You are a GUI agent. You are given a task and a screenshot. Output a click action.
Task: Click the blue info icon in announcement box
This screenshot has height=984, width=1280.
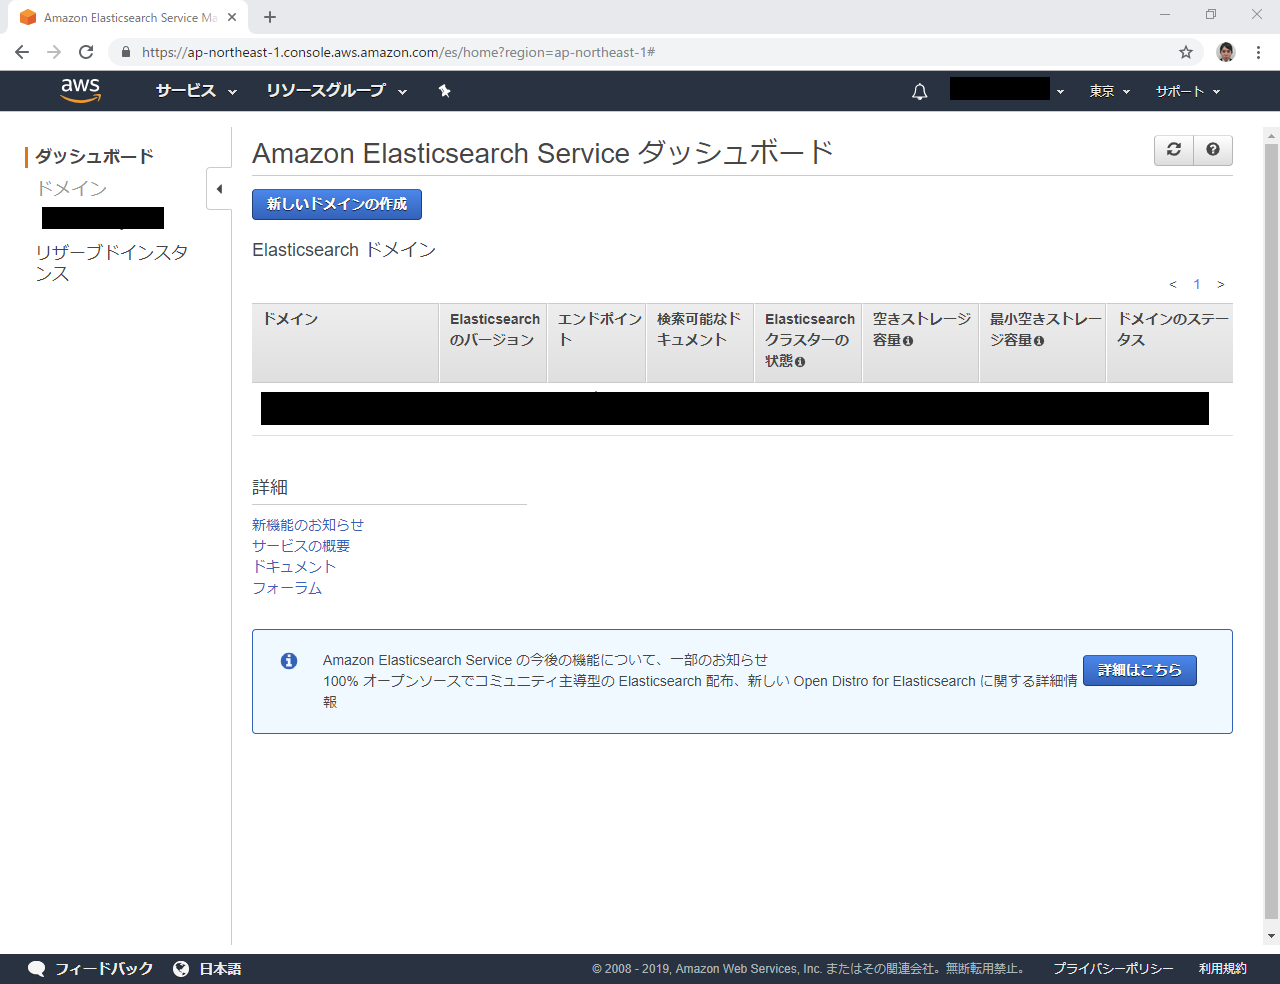pyautogui.click(x=289, y=661)
